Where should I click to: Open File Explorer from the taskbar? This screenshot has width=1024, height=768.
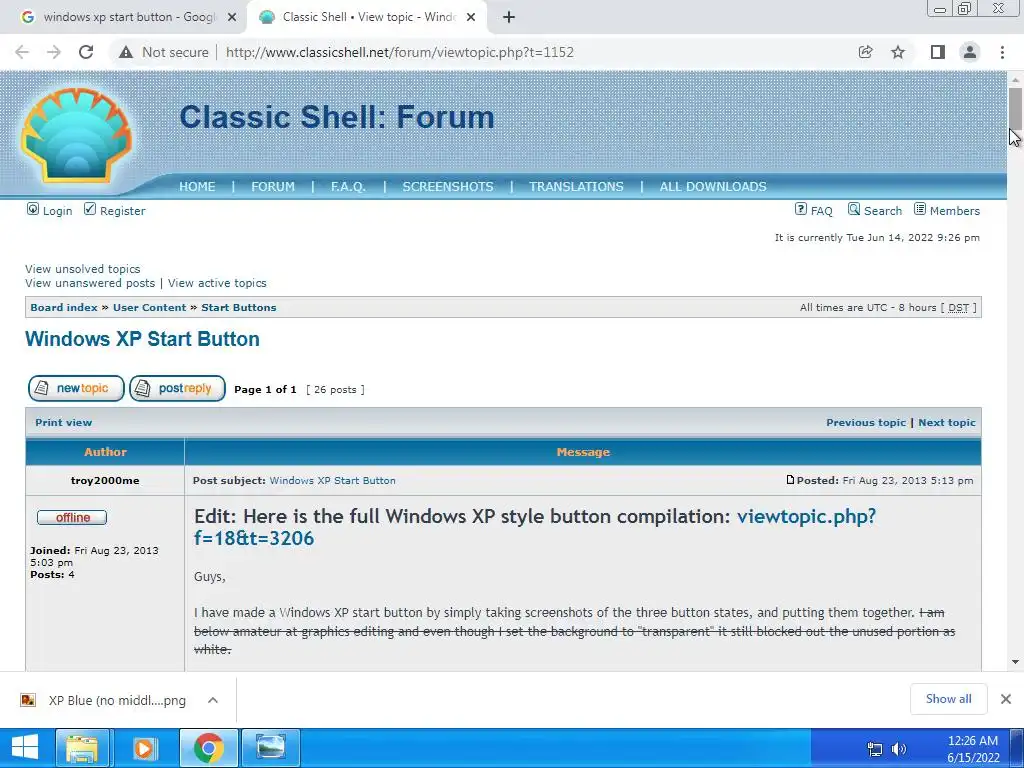click(x=82, y=748)
